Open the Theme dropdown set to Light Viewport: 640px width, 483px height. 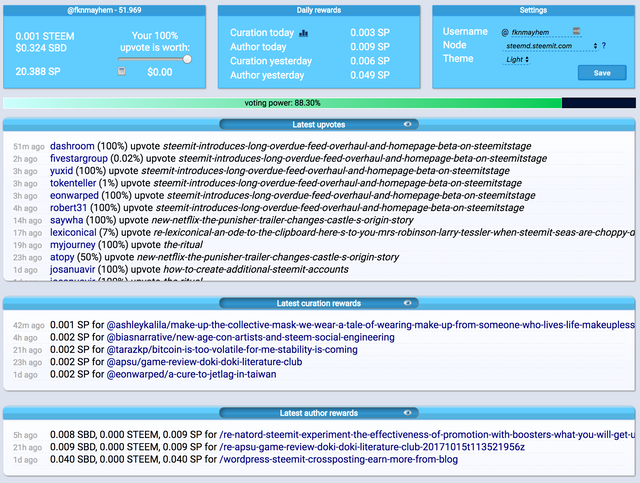click(517, 60)
